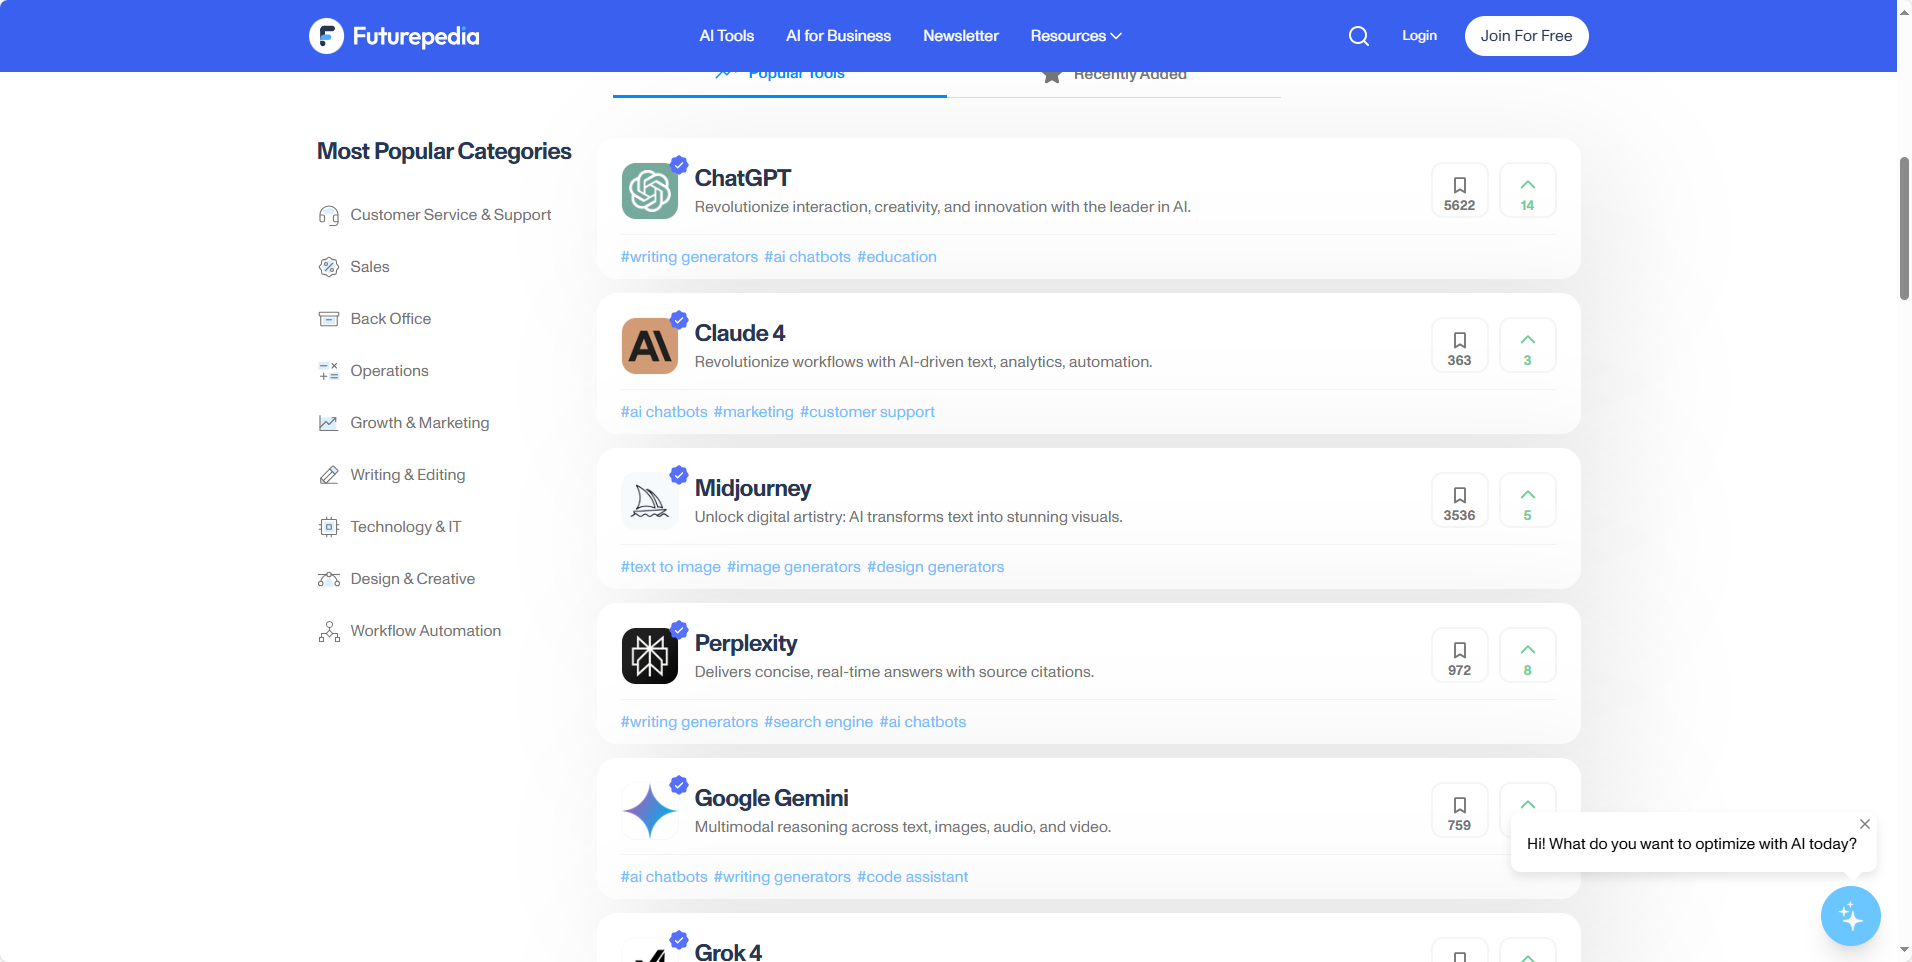Image resolution: width=1912 pixels, height=962 pixels.
Task: Bookmark Claude 4 (363 saves)
Action: tap(1459, 345)
